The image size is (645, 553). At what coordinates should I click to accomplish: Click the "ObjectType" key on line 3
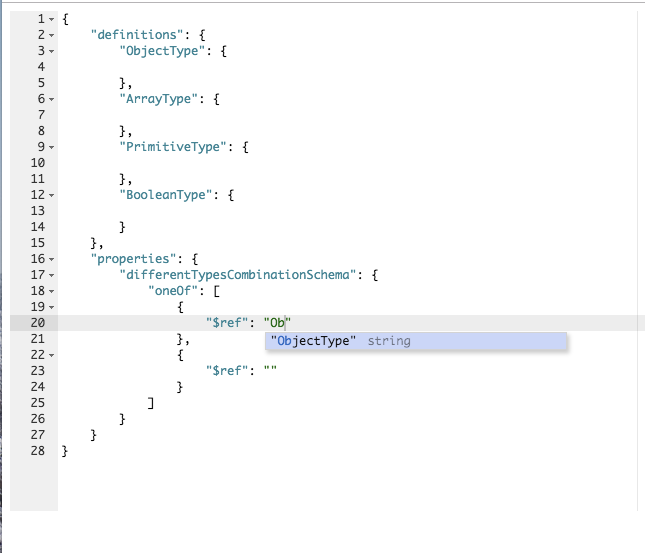162,51
